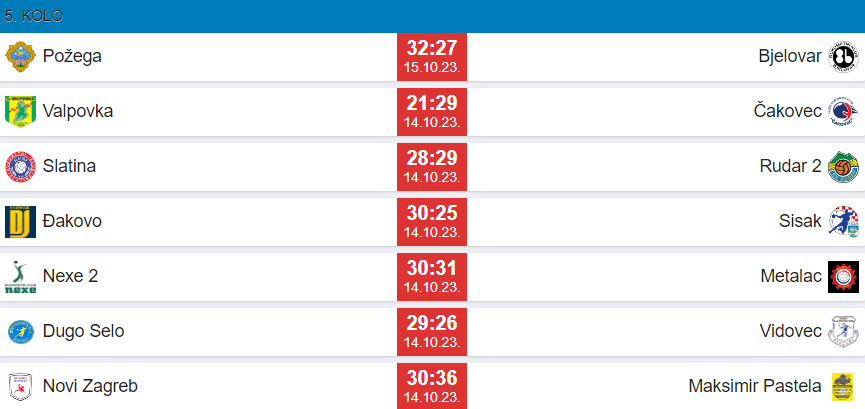Viewport: 865px width, 409px height.
Task: Click the Sisak handball club logo
Action: click(x=843, y=221)
